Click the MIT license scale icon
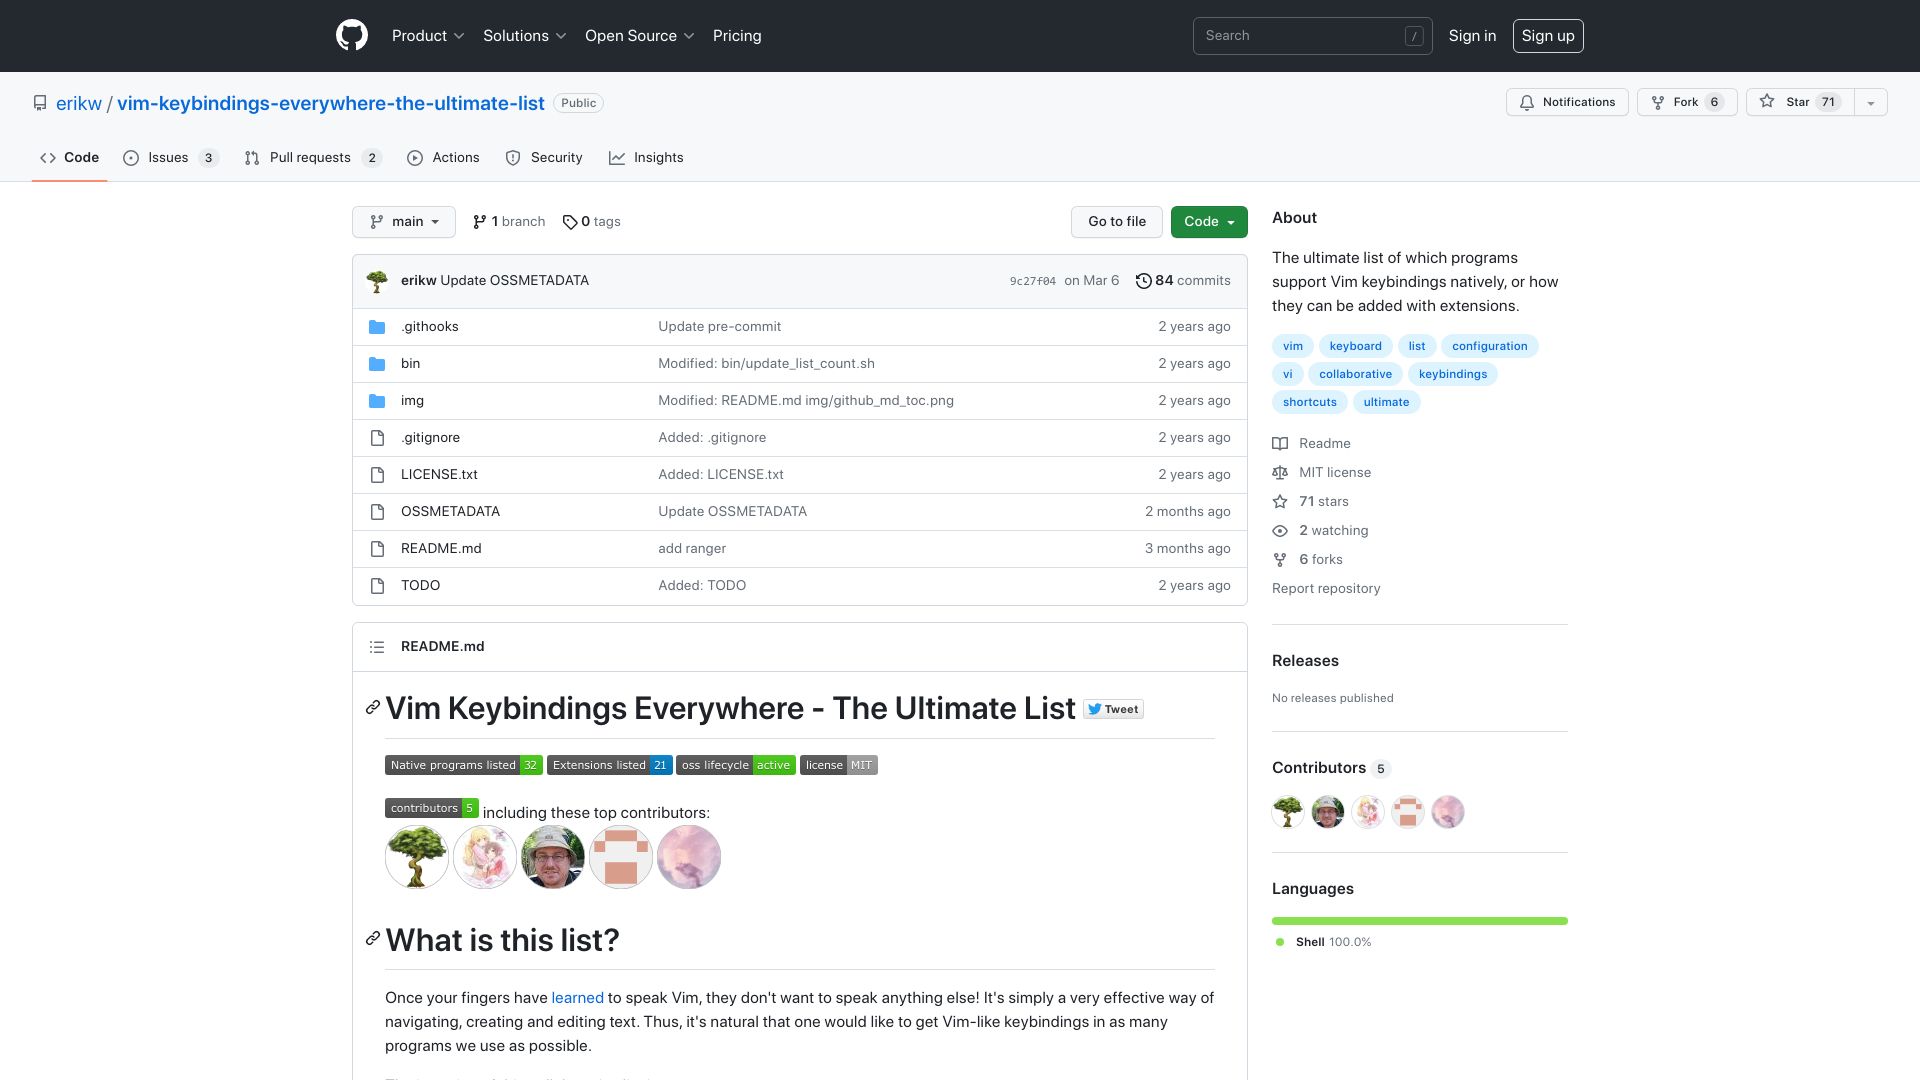1920x1080 pixels. click(x=1280, y=473)
